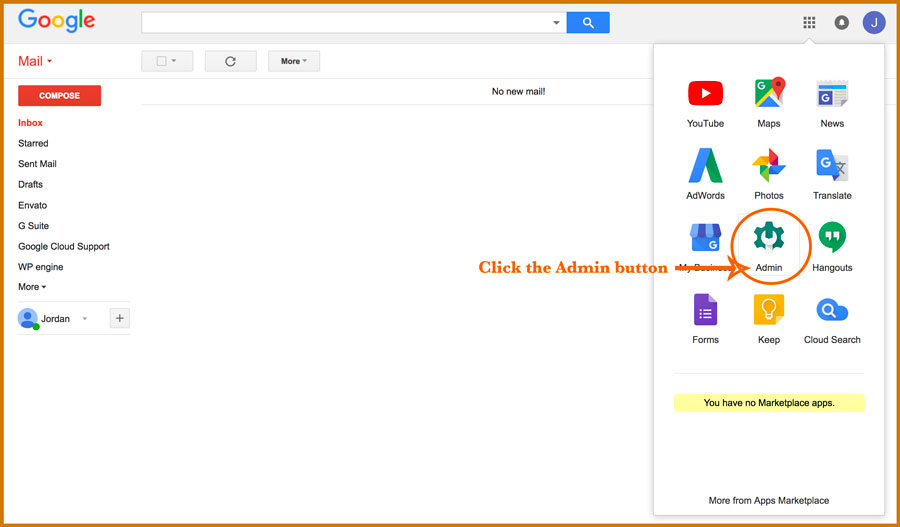
Task: Expand More labels in the sidebar
Action: [32, 286]
